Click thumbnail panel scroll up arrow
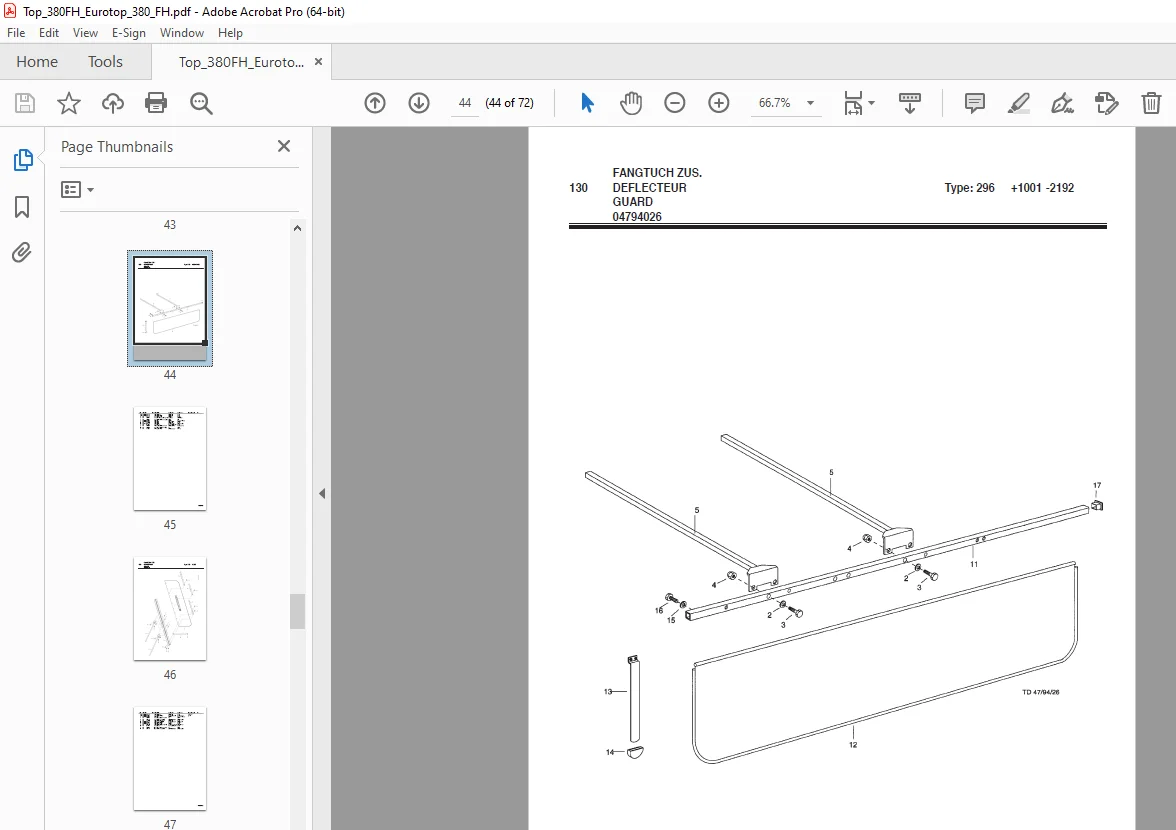Viewport: 1176px width, 830px height. (x=297, y=228)
